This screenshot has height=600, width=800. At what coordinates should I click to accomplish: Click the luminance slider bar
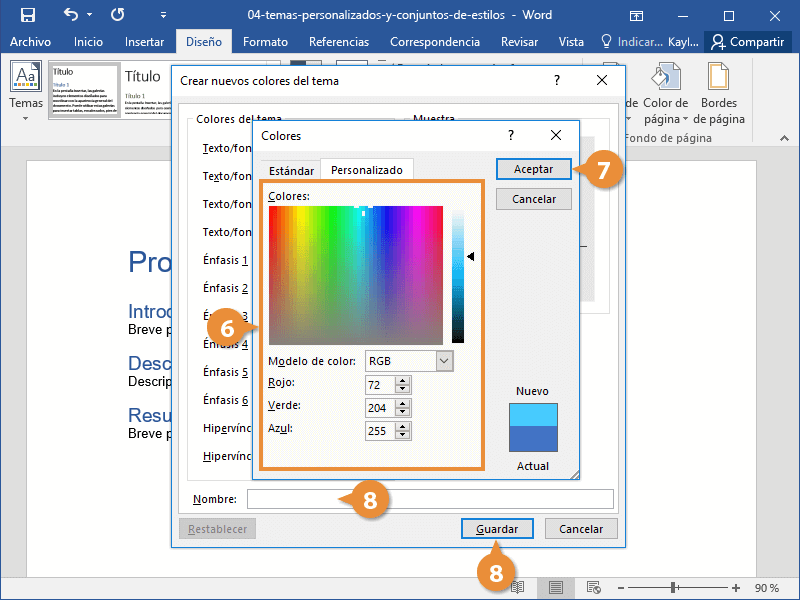click(x=458, y=276)
